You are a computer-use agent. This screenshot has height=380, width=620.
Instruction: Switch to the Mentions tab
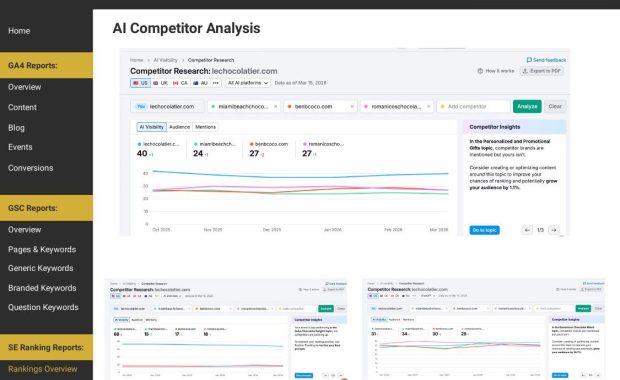[x=206, y=127]
